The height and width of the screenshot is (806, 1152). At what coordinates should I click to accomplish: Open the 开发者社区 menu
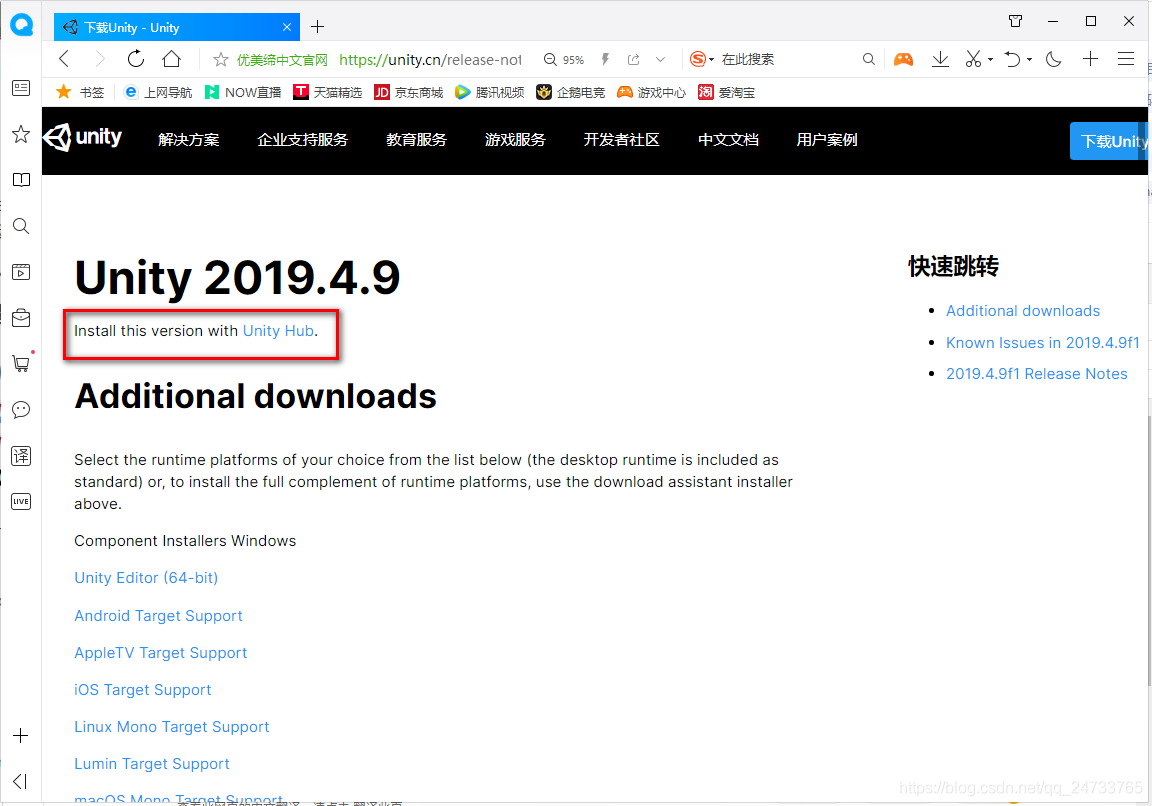[622, 140]
